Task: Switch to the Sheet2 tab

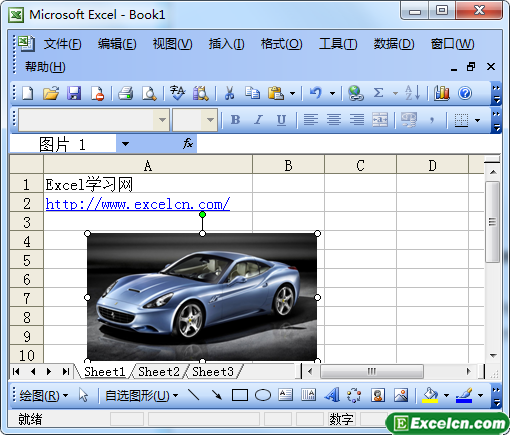Action: point(159,371)
